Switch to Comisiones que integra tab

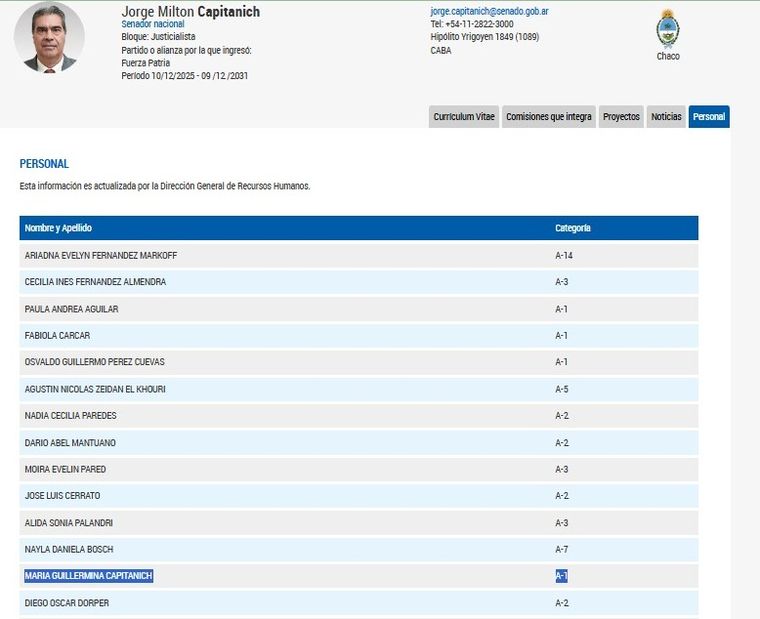coord(548,117)
